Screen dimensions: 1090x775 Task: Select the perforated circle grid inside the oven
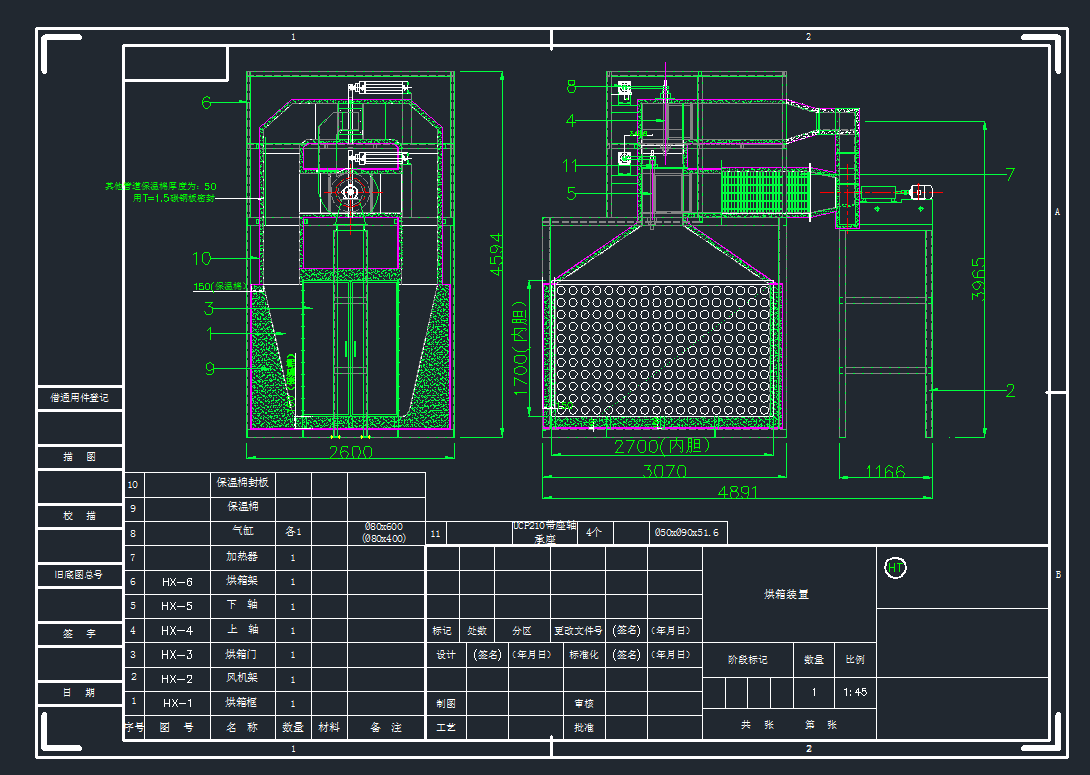coord(660,352)
